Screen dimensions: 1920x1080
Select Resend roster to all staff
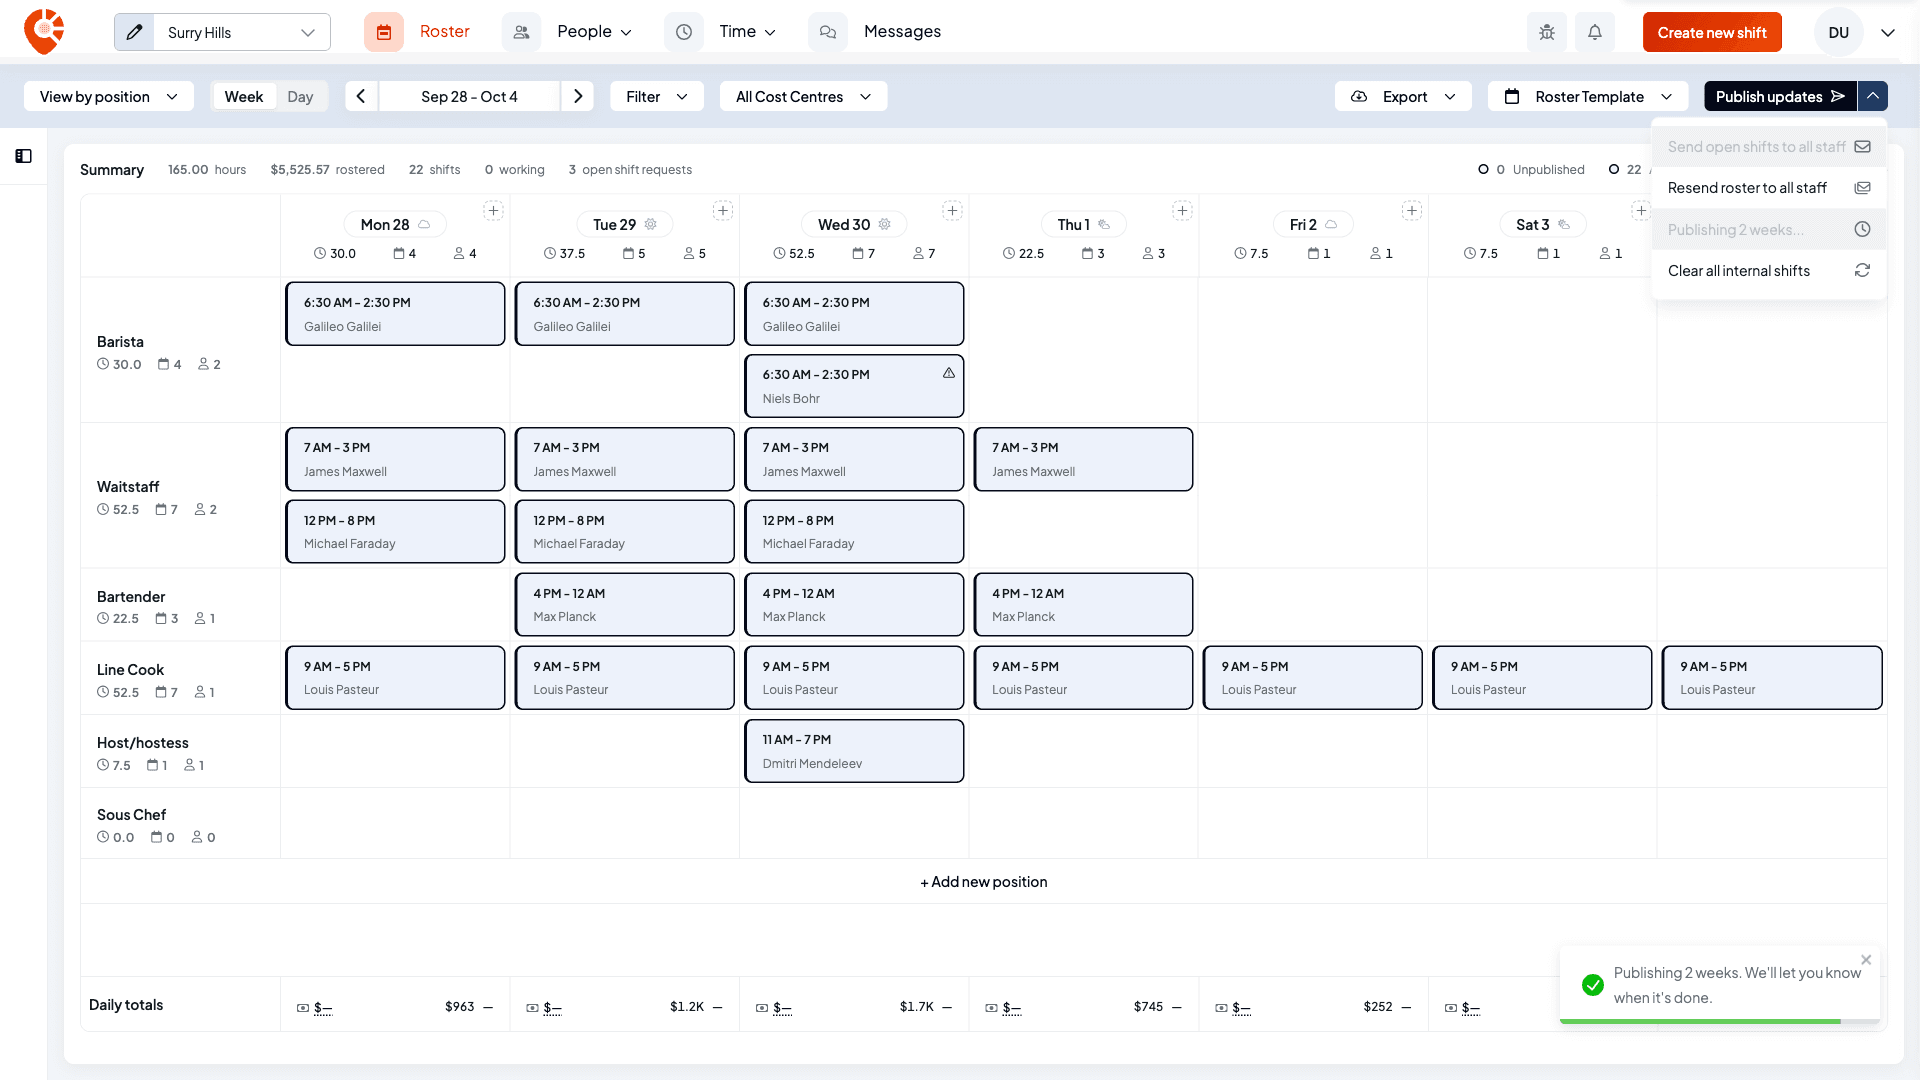coord(1769,188)
